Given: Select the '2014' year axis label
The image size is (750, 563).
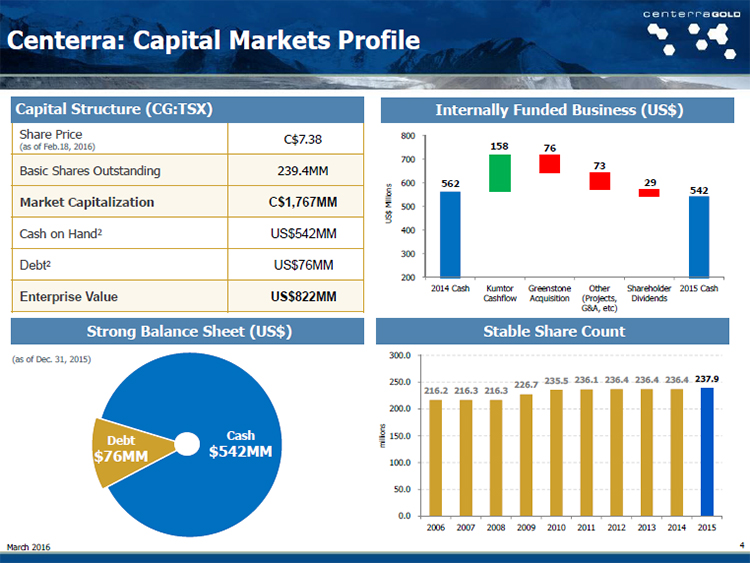Looking at the screenshot, I should pyautogui.click(x=677, y=528).
